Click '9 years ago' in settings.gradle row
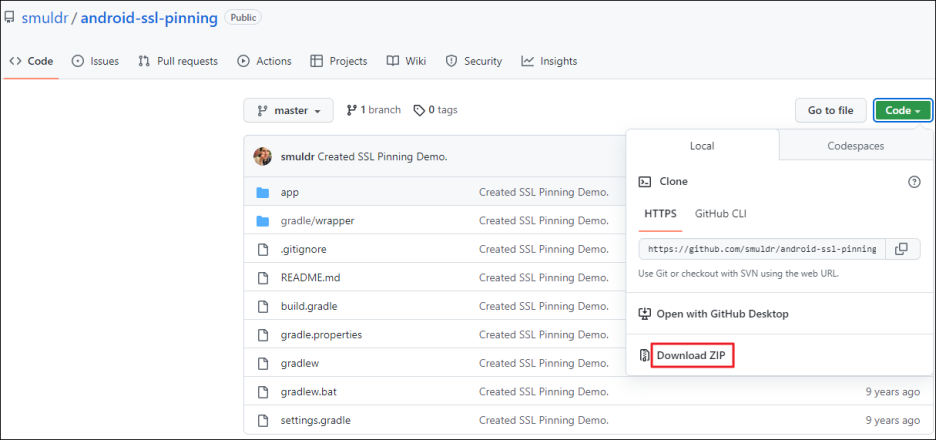This screenshot has width=936, height=440. 892,420
